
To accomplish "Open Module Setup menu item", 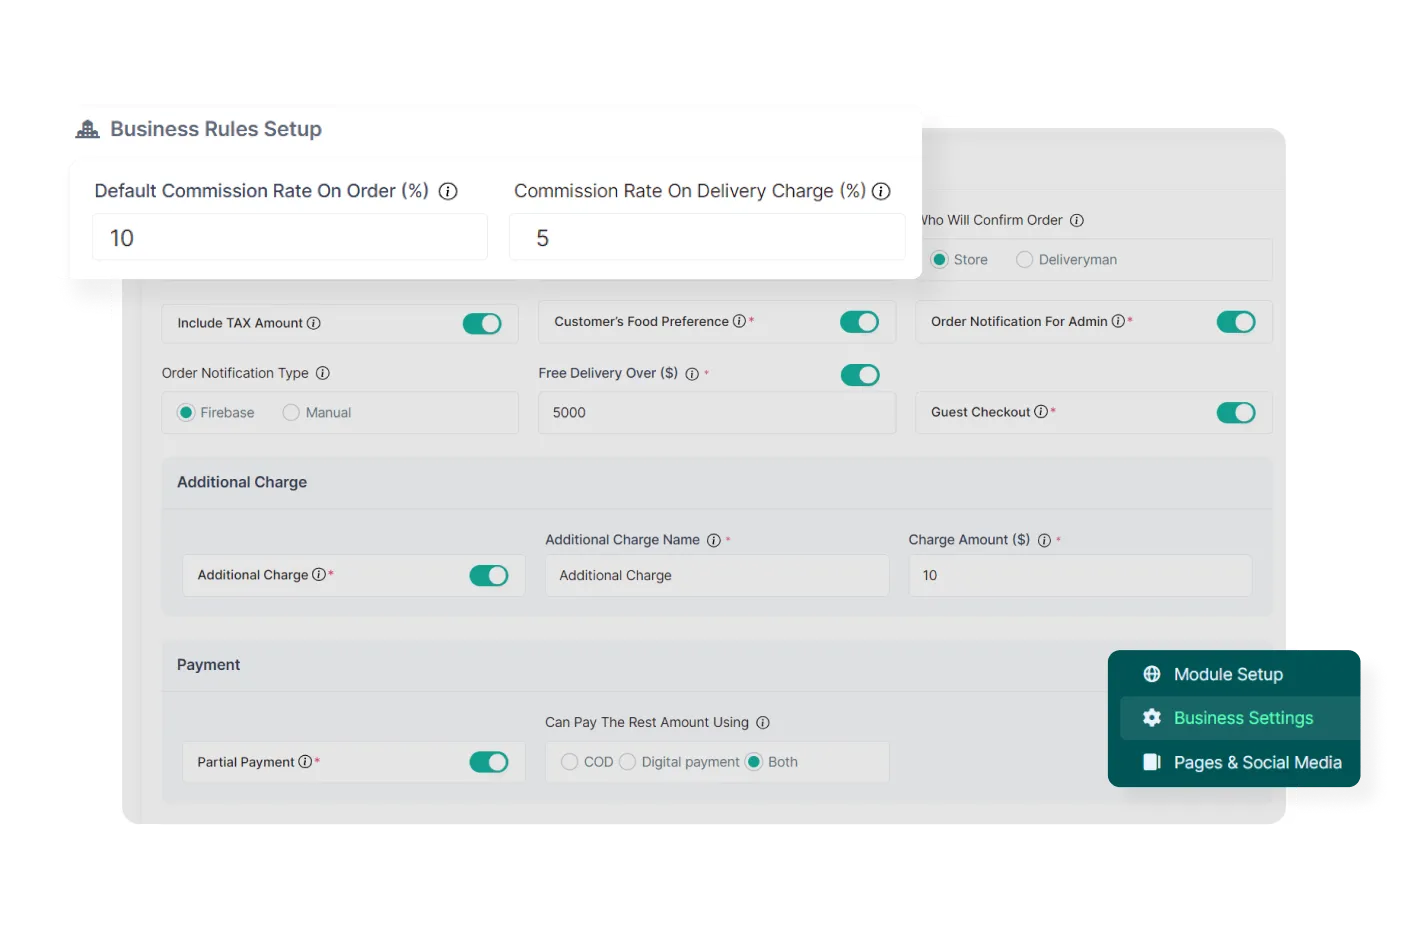I will coord(1227,674).
